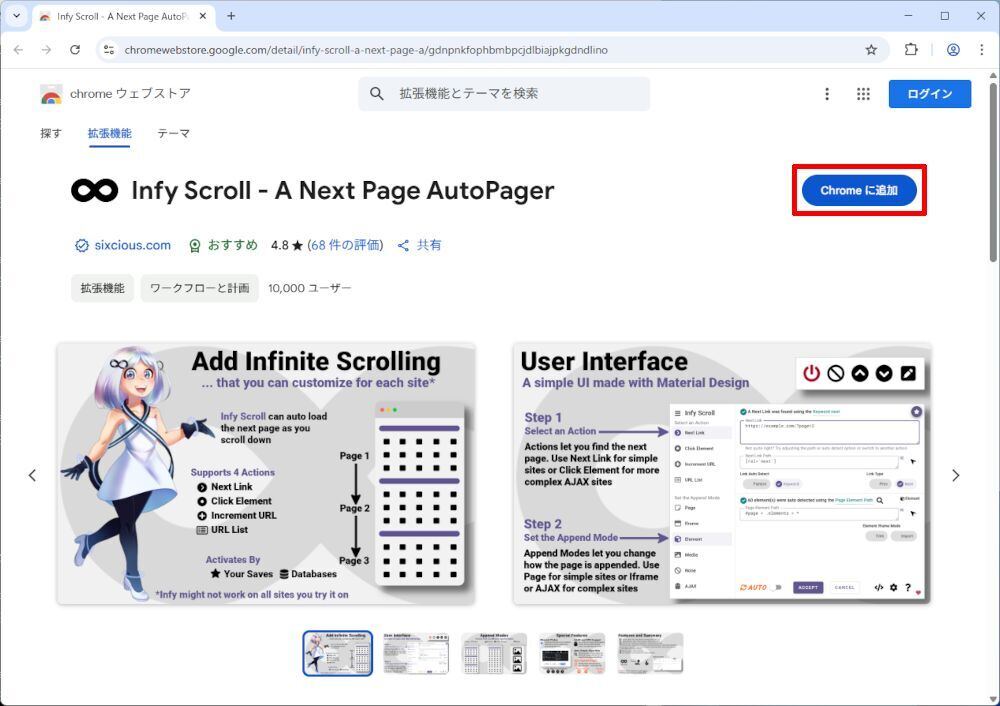Click the page vertical scrollbar
Viewport: 1000px width, 706px height.
coord(993,172)
